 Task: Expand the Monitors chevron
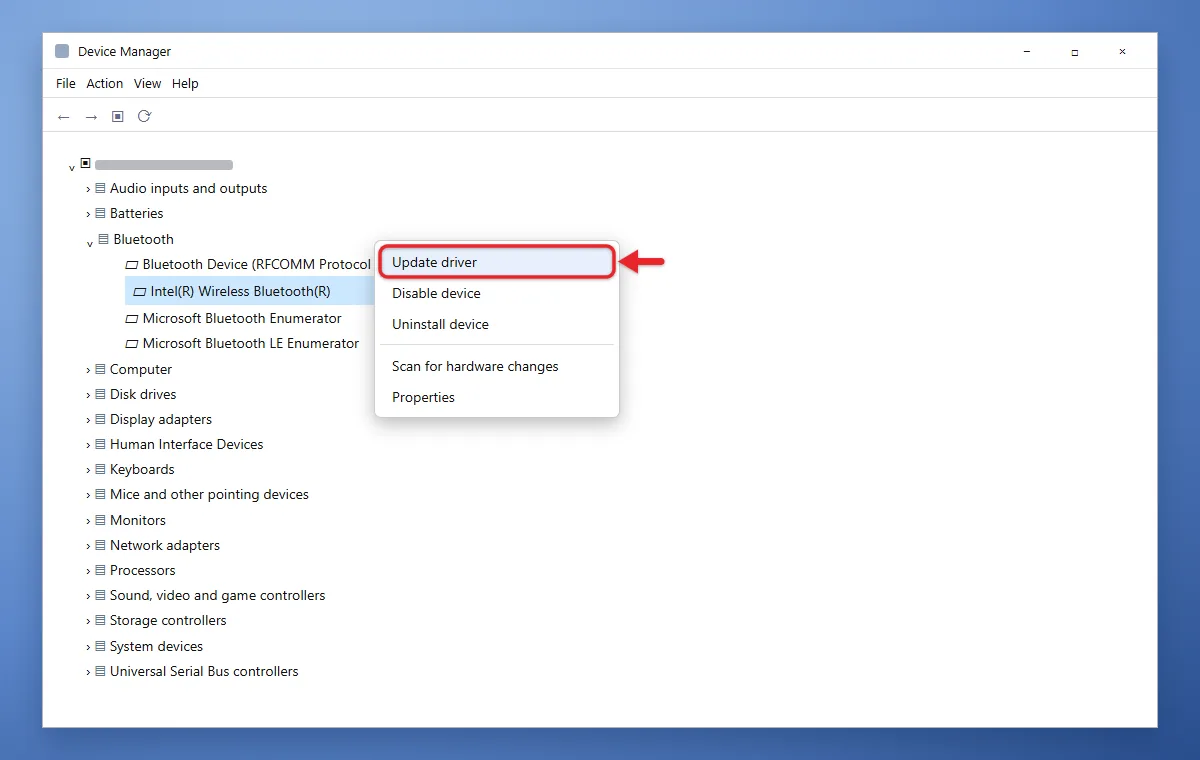[x=88, y=521]
